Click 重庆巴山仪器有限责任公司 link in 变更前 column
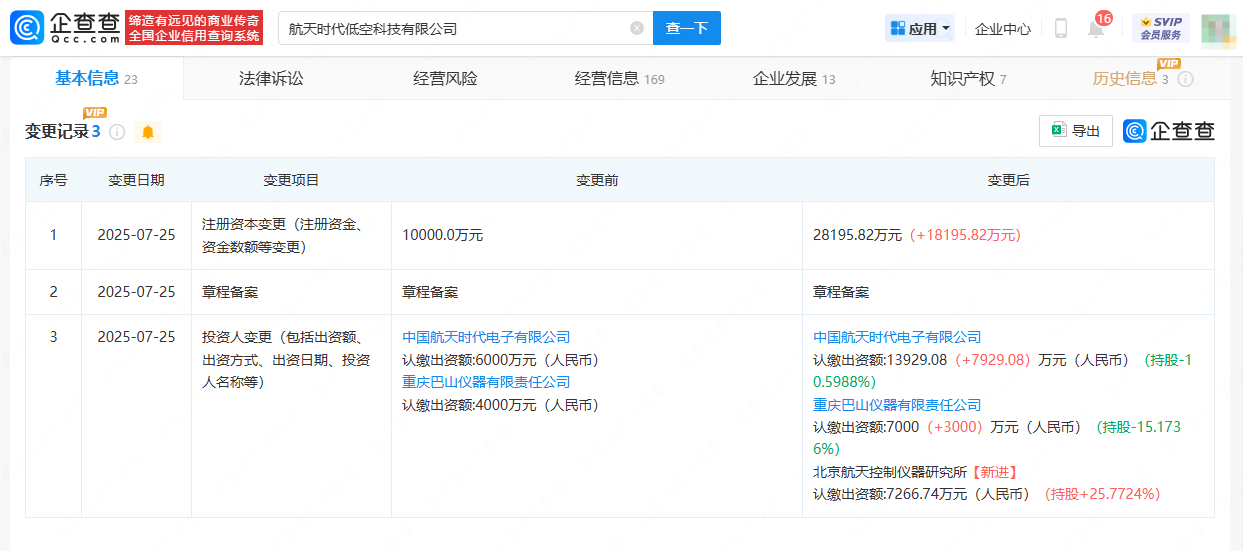 click(486, 382)
